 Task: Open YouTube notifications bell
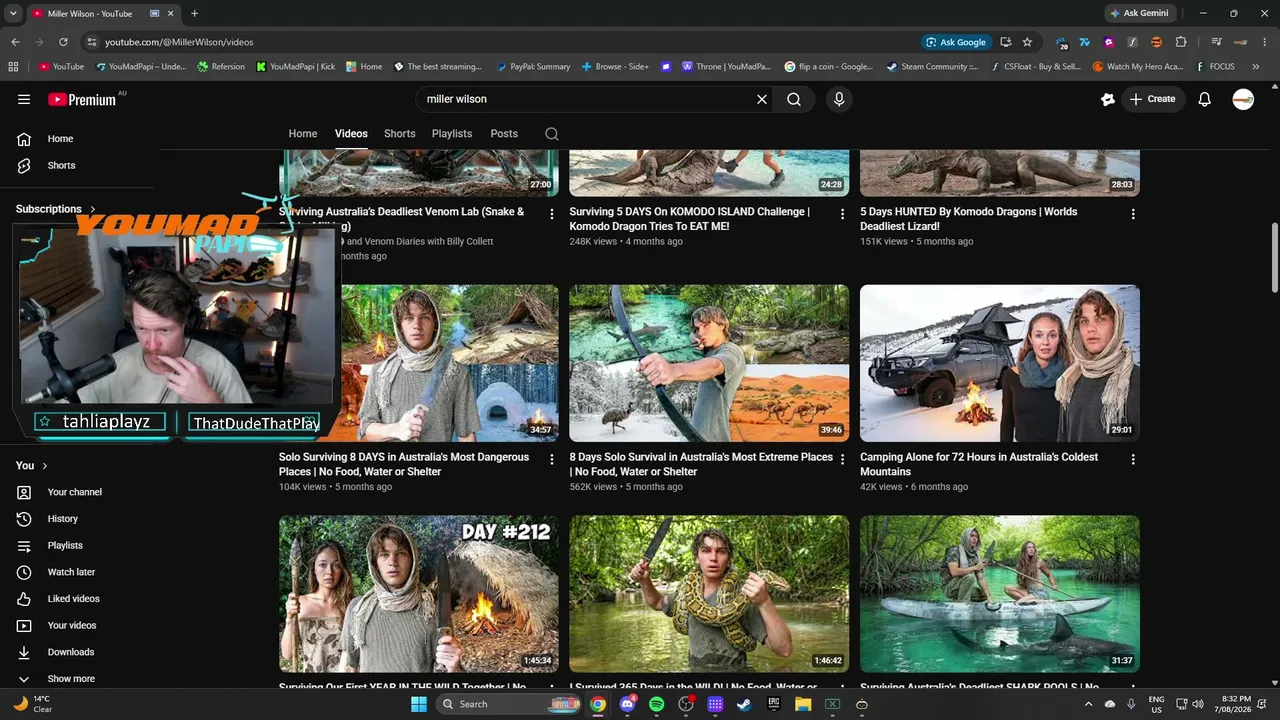[x=1205, y=99]
